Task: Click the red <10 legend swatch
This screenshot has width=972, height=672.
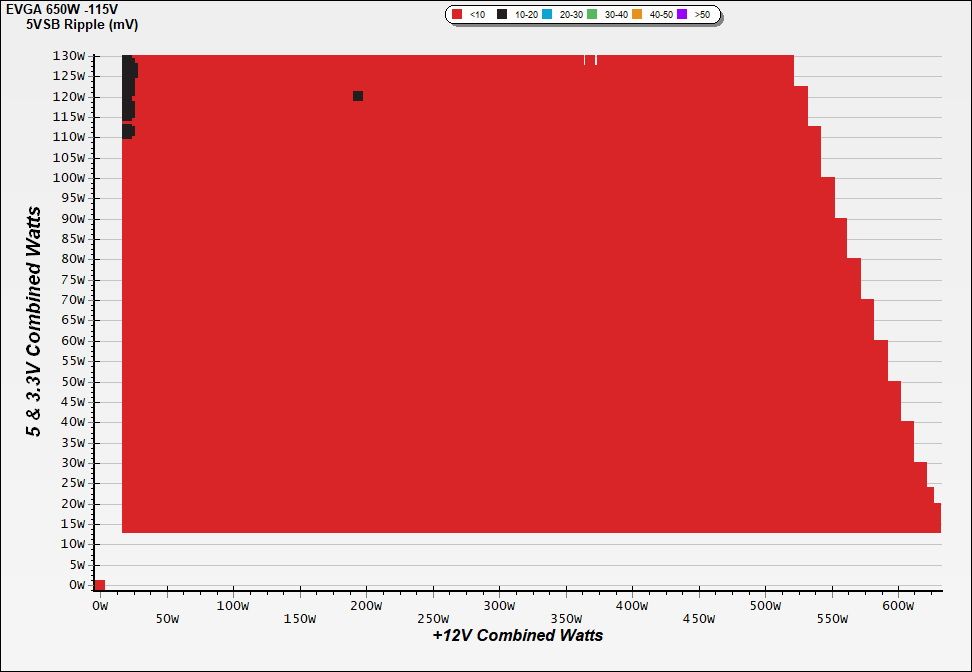Action: [x=457, y=14]
